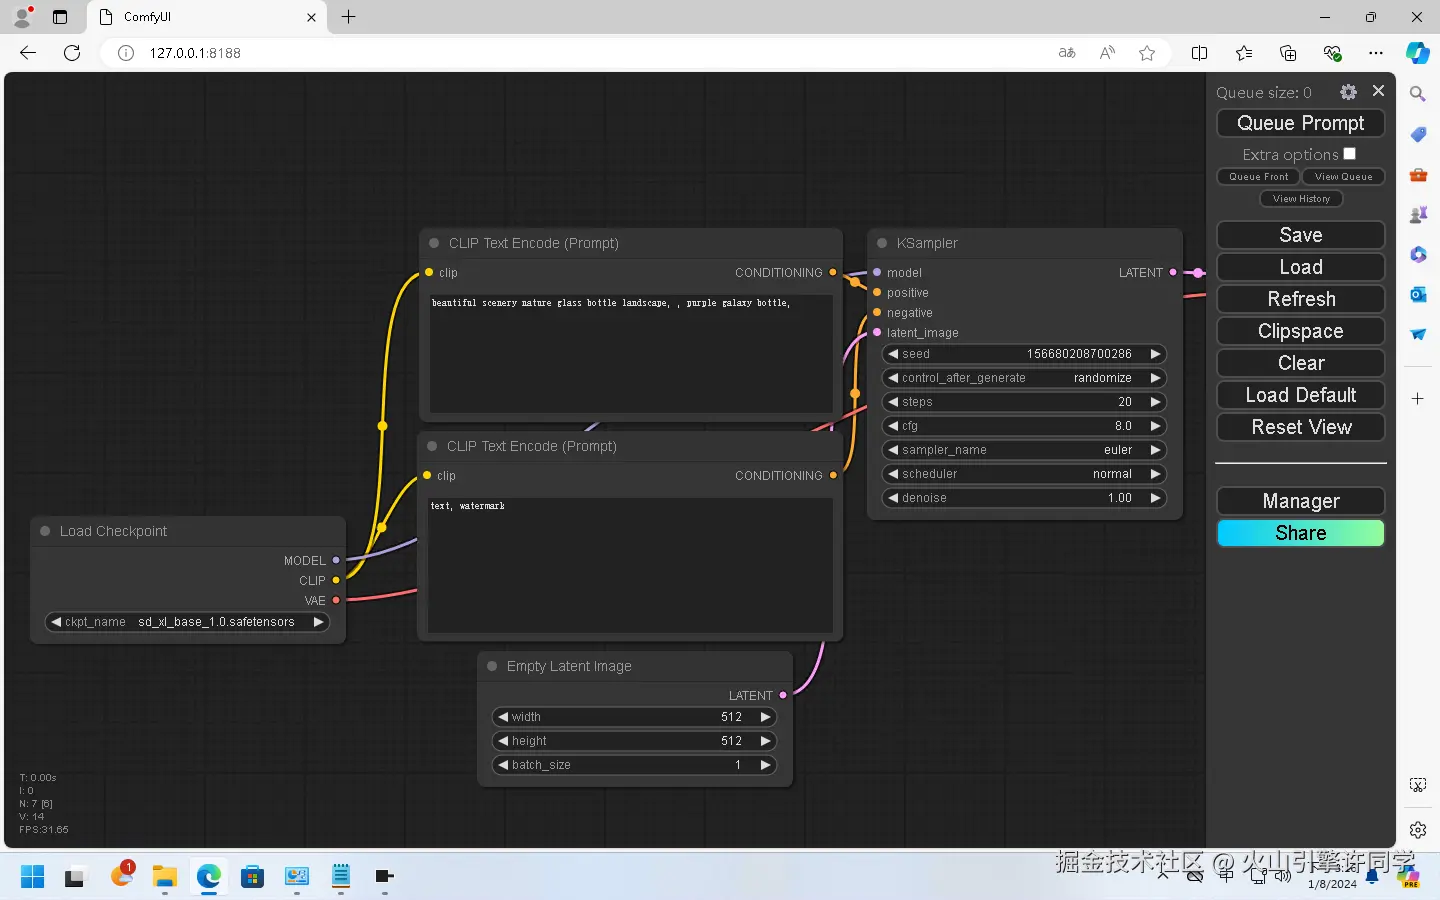Refresh the ComfyUI node definitions
Viewport: 1440px width, 900px height.
coord(1300,299)
